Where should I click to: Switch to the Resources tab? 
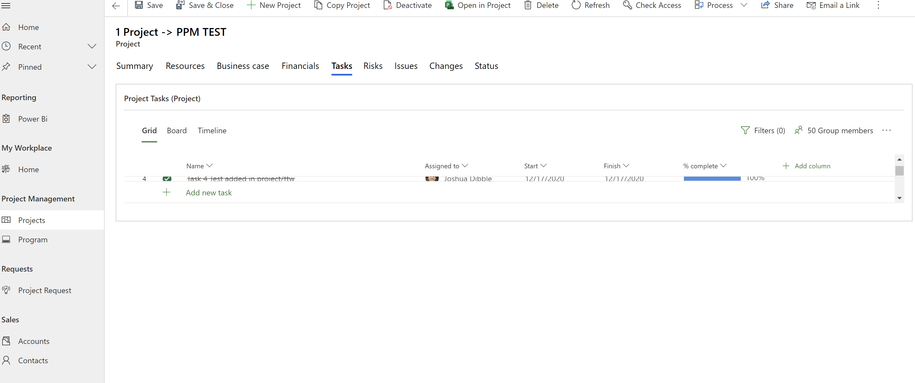click(x=185, y=66)
